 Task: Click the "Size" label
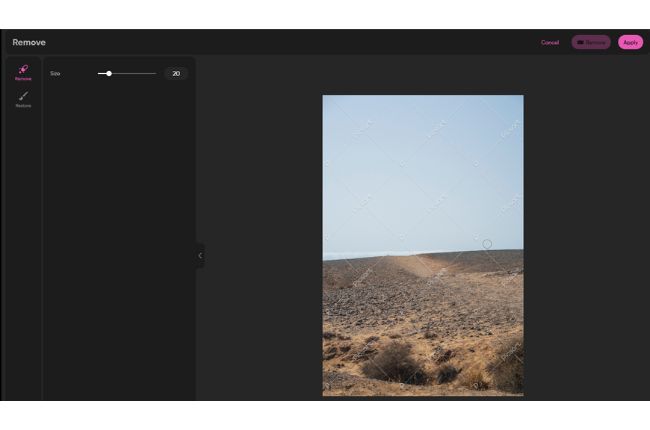click(55, 73)
